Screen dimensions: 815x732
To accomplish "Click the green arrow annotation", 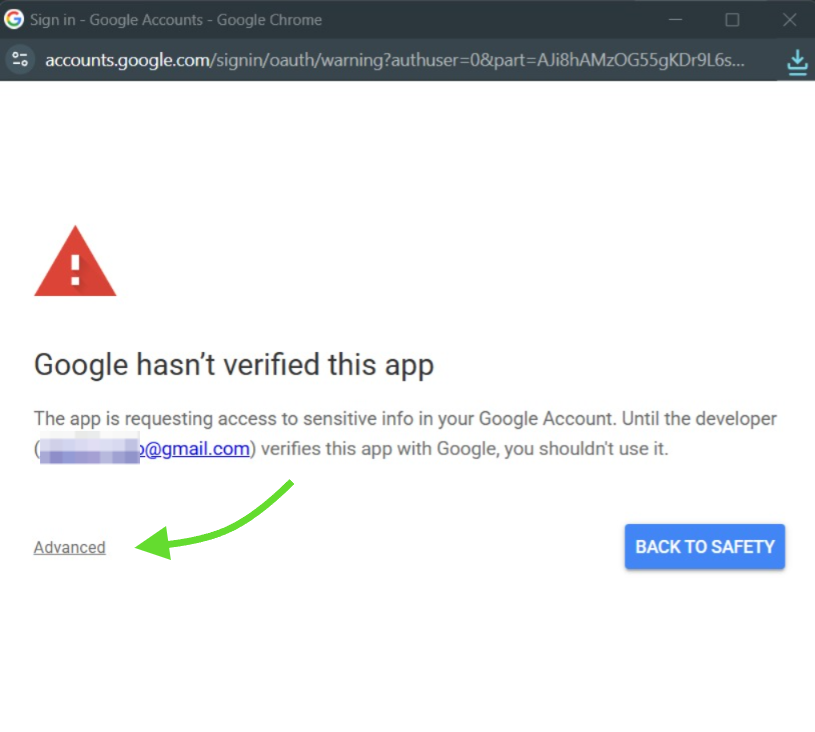I will (213, 521).
